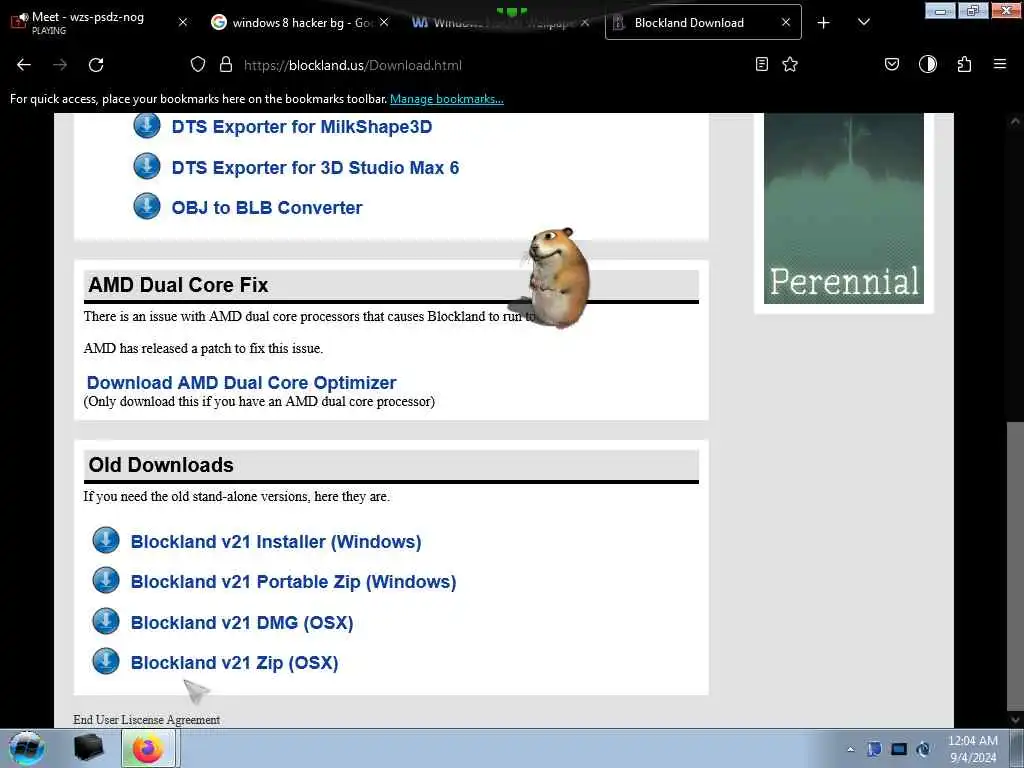Open DTS Exporter for MilkShape3D link
The width and height of the screenshot is (1024, 768).
302,127
